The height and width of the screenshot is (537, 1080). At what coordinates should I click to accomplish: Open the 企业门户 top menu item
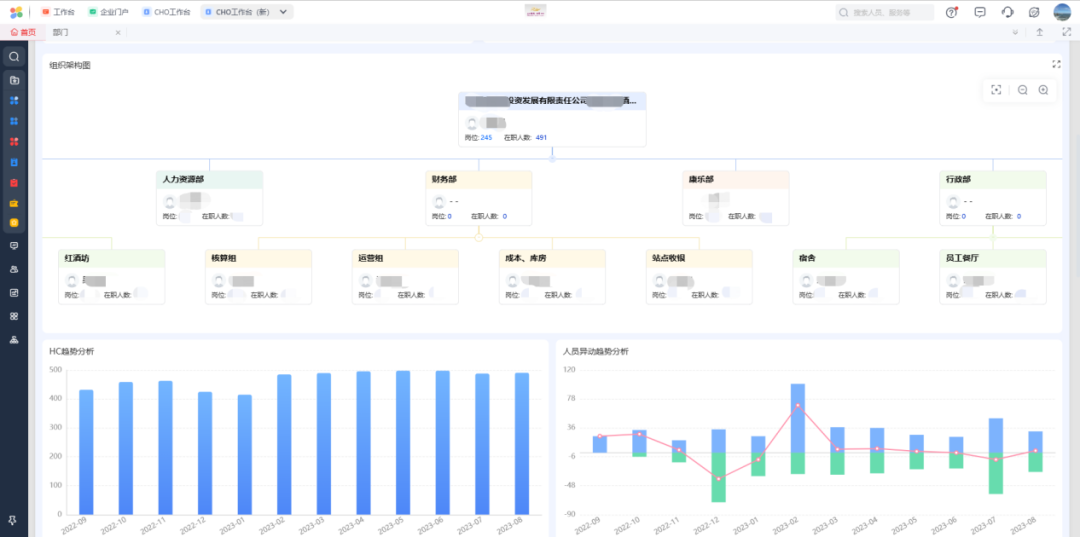pos(108,12)
